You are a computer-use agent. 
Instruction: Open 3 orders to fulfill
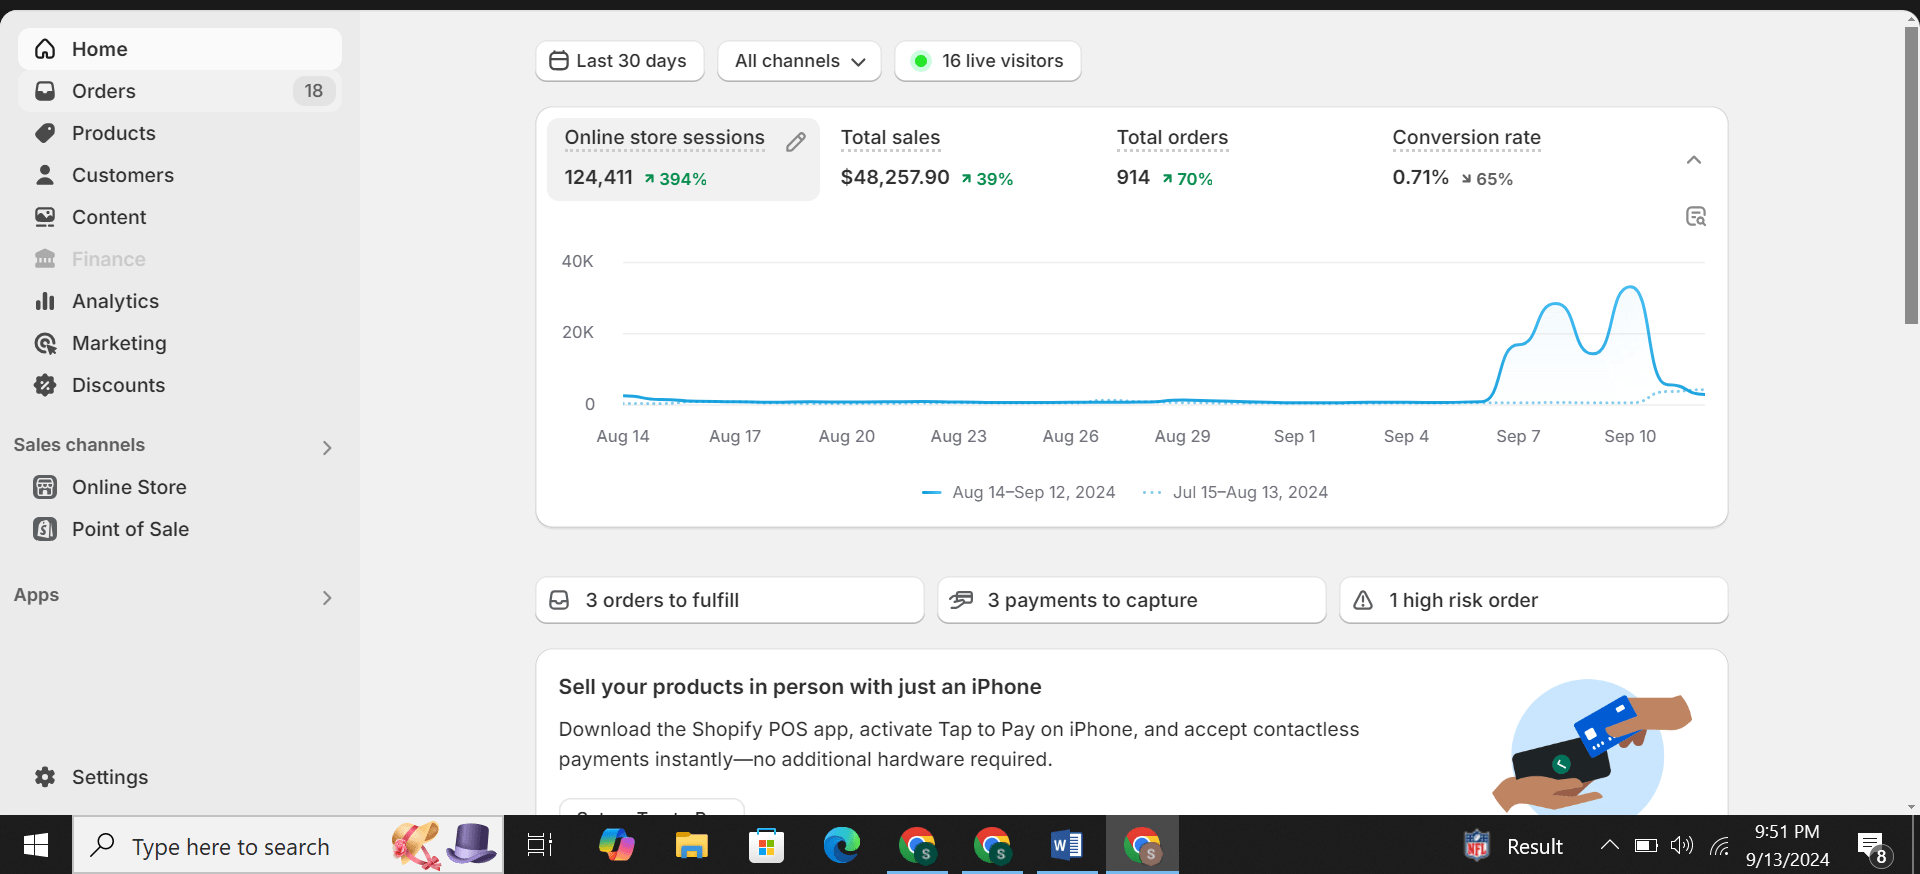coord(730,600)
